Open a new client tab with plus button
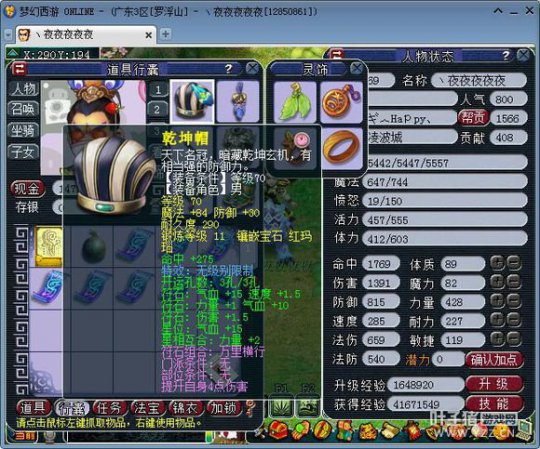The image size is (540, 449). 166,34
